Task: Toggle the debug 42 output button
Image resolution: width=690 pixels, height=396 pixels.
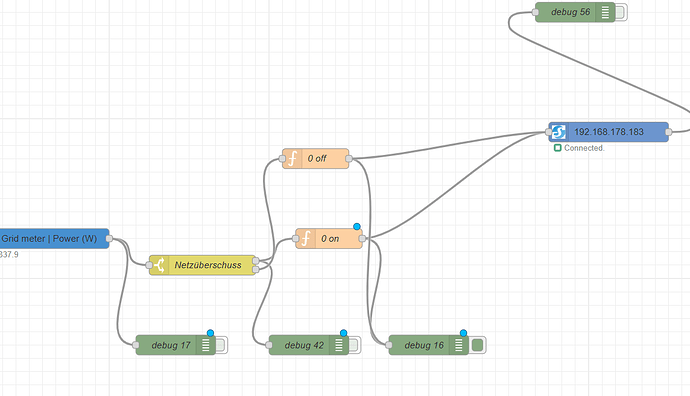Action: pyautogui.click(x=354, y=345)
